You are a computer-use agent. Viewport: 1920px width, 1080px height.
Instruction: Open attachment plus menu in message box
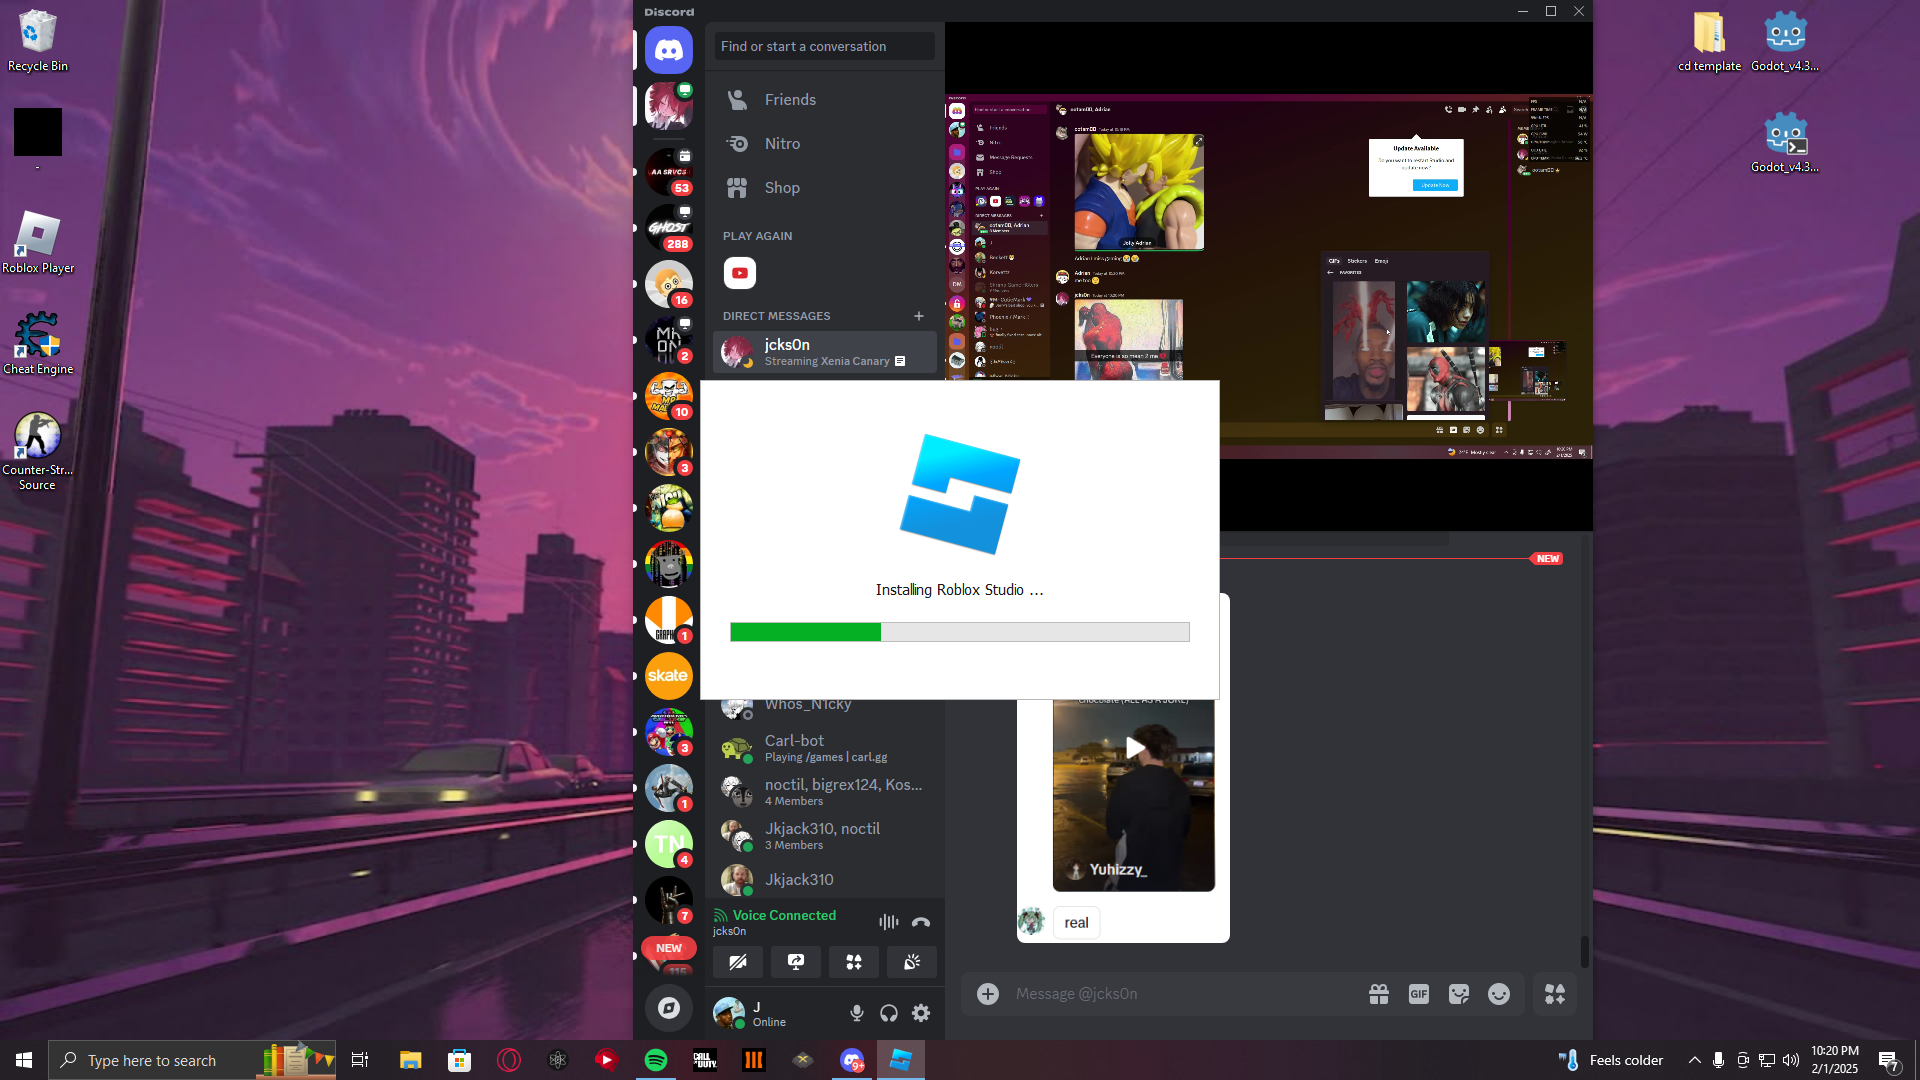pyautogui.click(x=988, y=994)
